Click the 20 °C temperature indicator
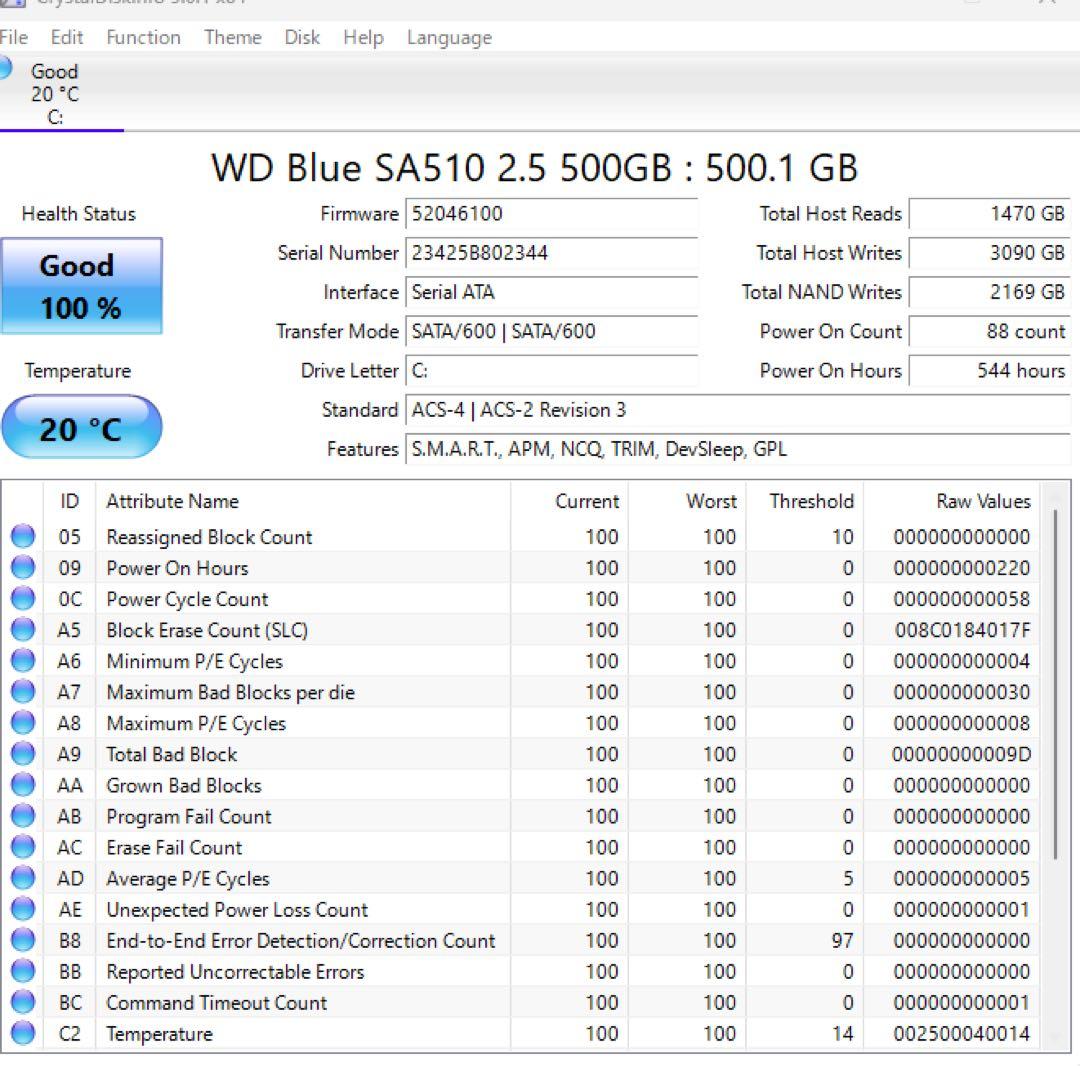This screenshot has height=1066, width=1080. coord(81,426)
